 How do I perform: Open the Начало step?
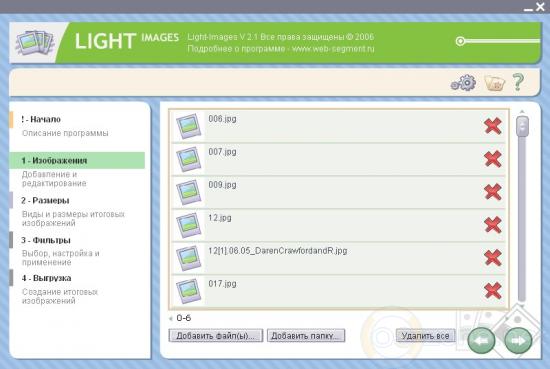[x=41, y=120]
